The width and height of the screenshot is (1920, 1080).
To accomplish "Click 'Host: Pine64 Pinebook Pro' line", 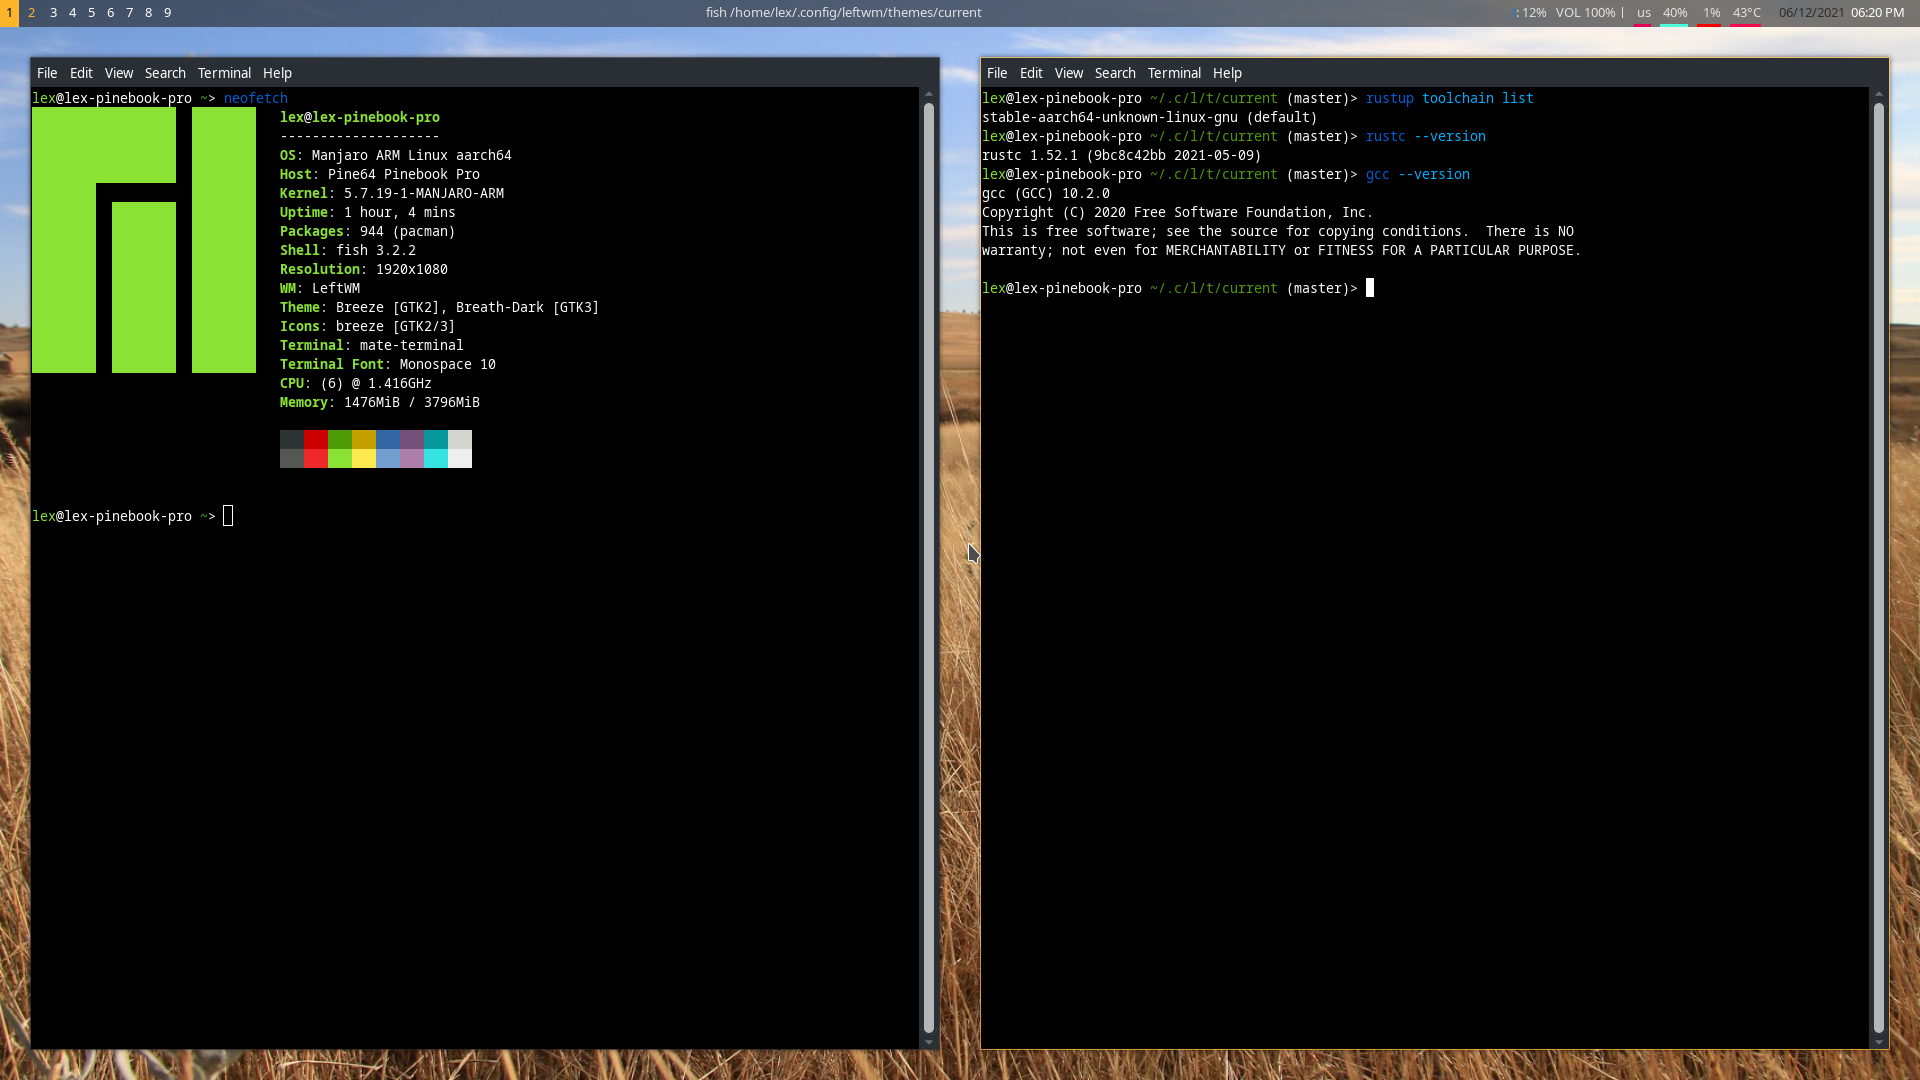I will (380, 174).
